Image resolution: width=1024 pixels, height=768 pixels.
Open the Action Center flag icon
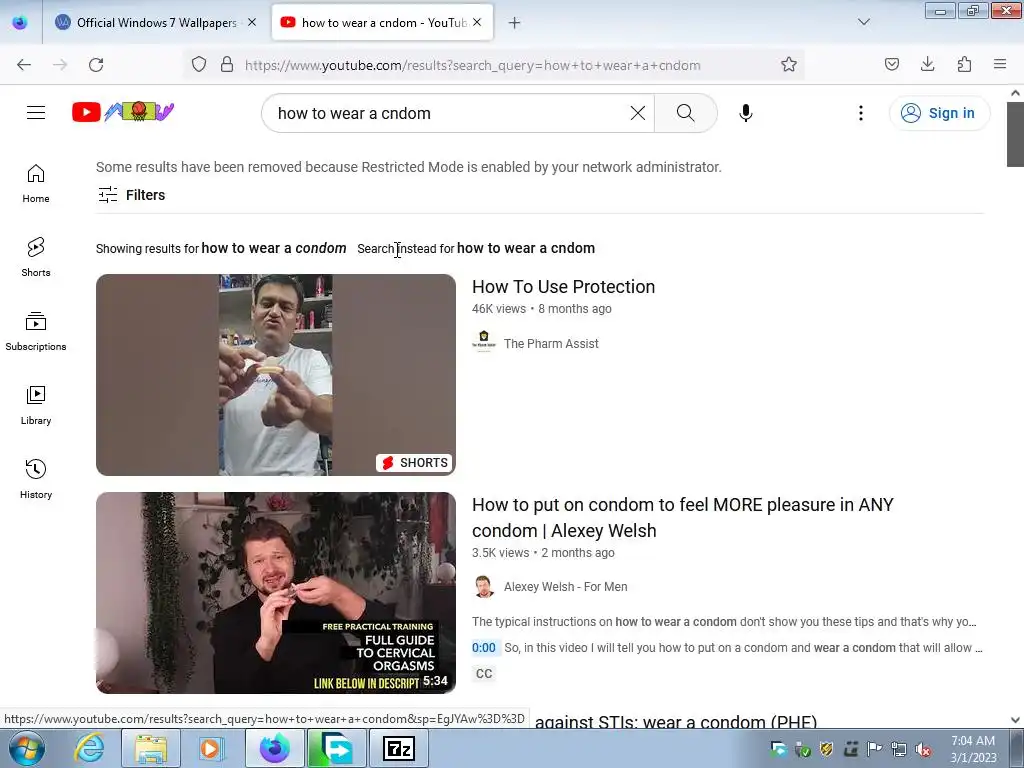pos(874,750)
